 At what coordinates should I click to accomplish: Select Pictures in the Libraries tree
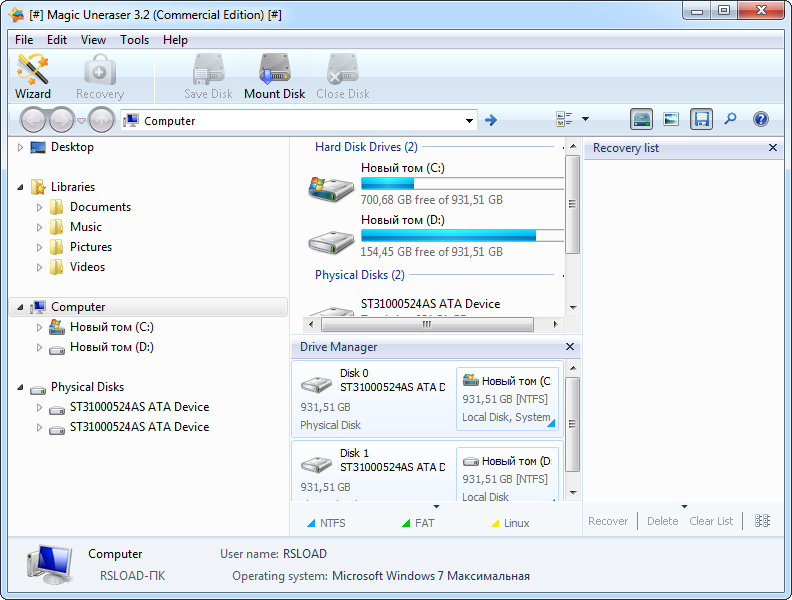(x=91, y=247)
